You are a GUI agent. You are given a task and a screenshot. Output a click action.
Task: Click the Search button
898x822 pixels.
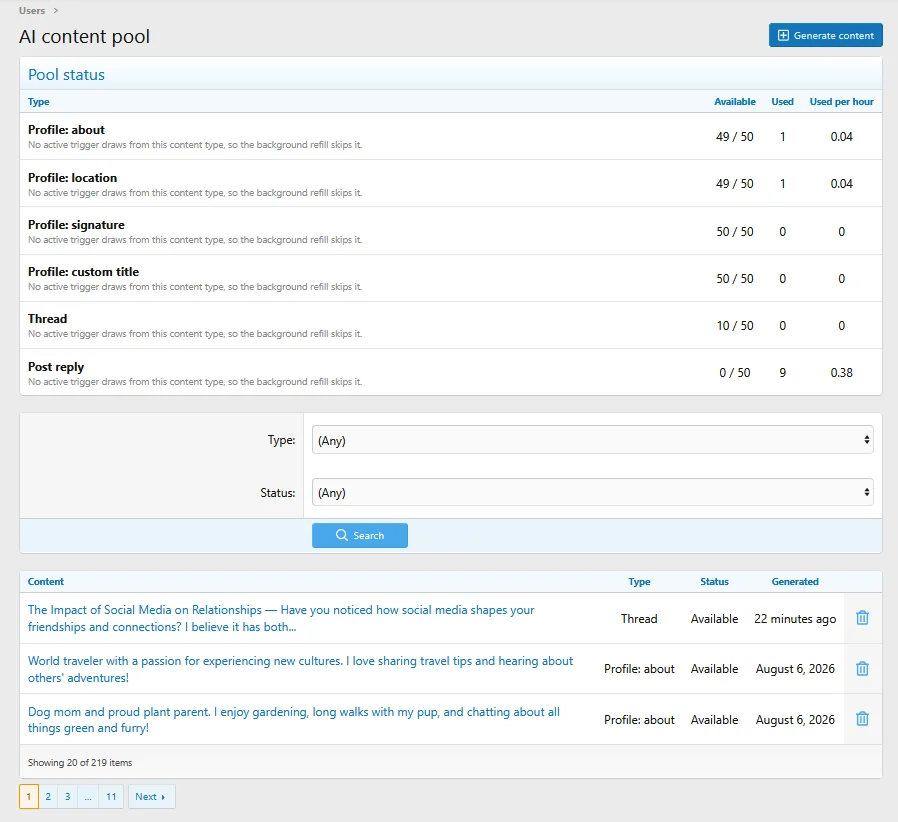click(x=360, y=535)
